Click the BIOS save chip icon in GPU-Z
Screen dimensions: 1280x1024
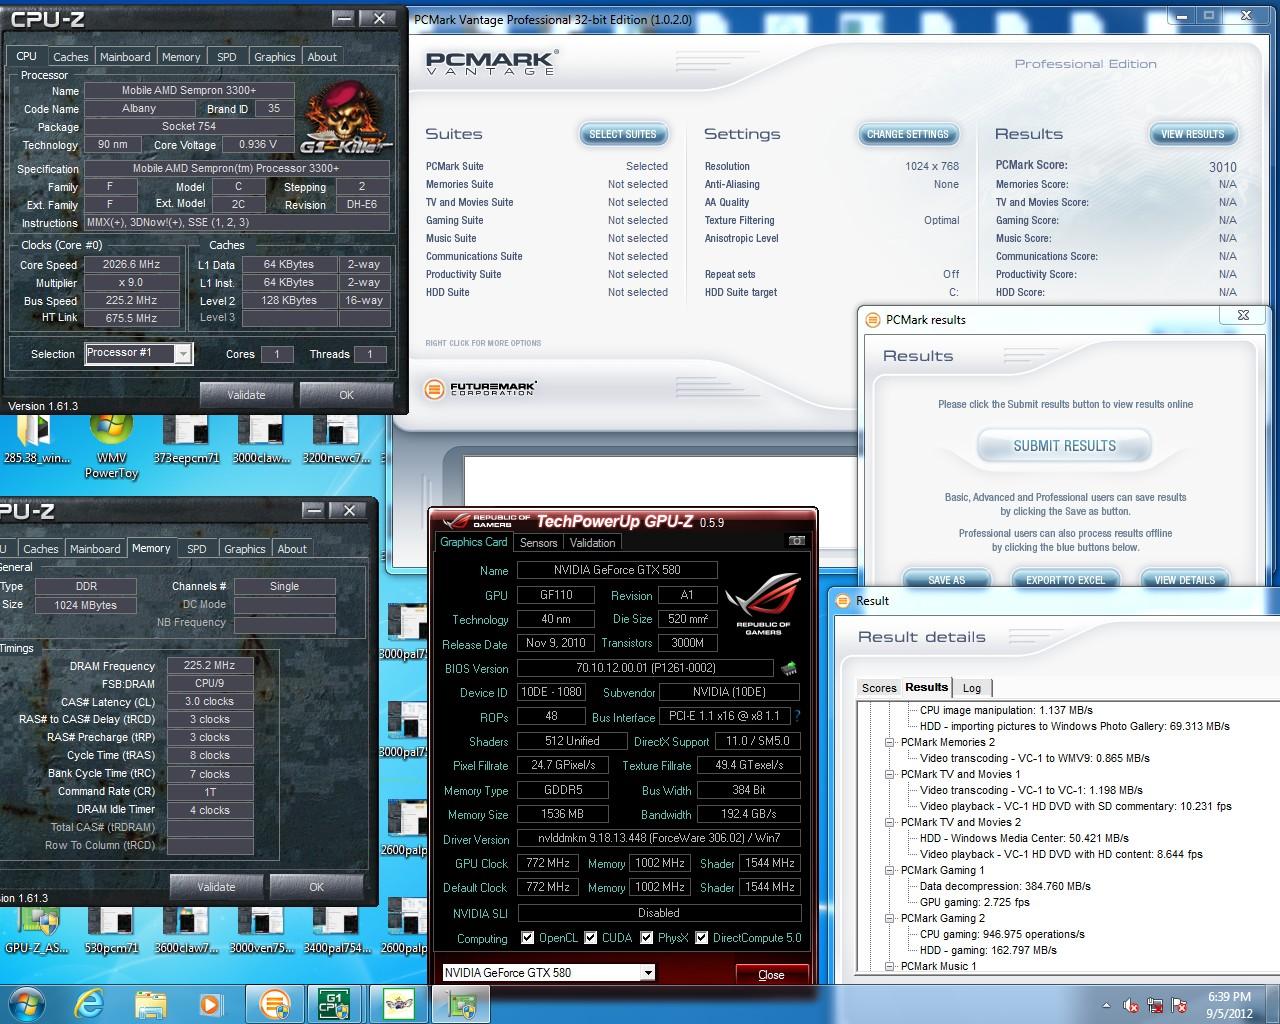[788, 668]
